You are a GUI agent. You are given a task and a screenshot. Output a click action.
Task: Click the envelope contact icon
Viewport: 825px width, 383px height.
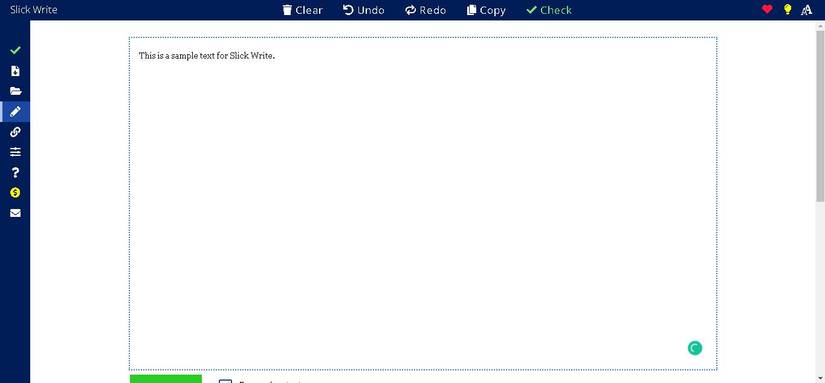(x=15, y=213)
